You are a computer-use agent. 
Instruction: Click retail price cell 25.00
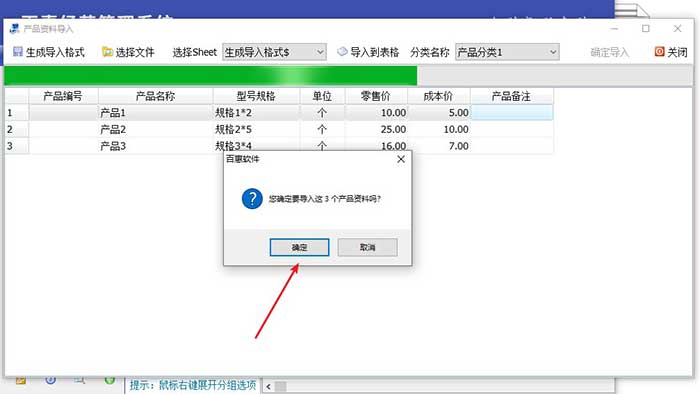[376, 129]
